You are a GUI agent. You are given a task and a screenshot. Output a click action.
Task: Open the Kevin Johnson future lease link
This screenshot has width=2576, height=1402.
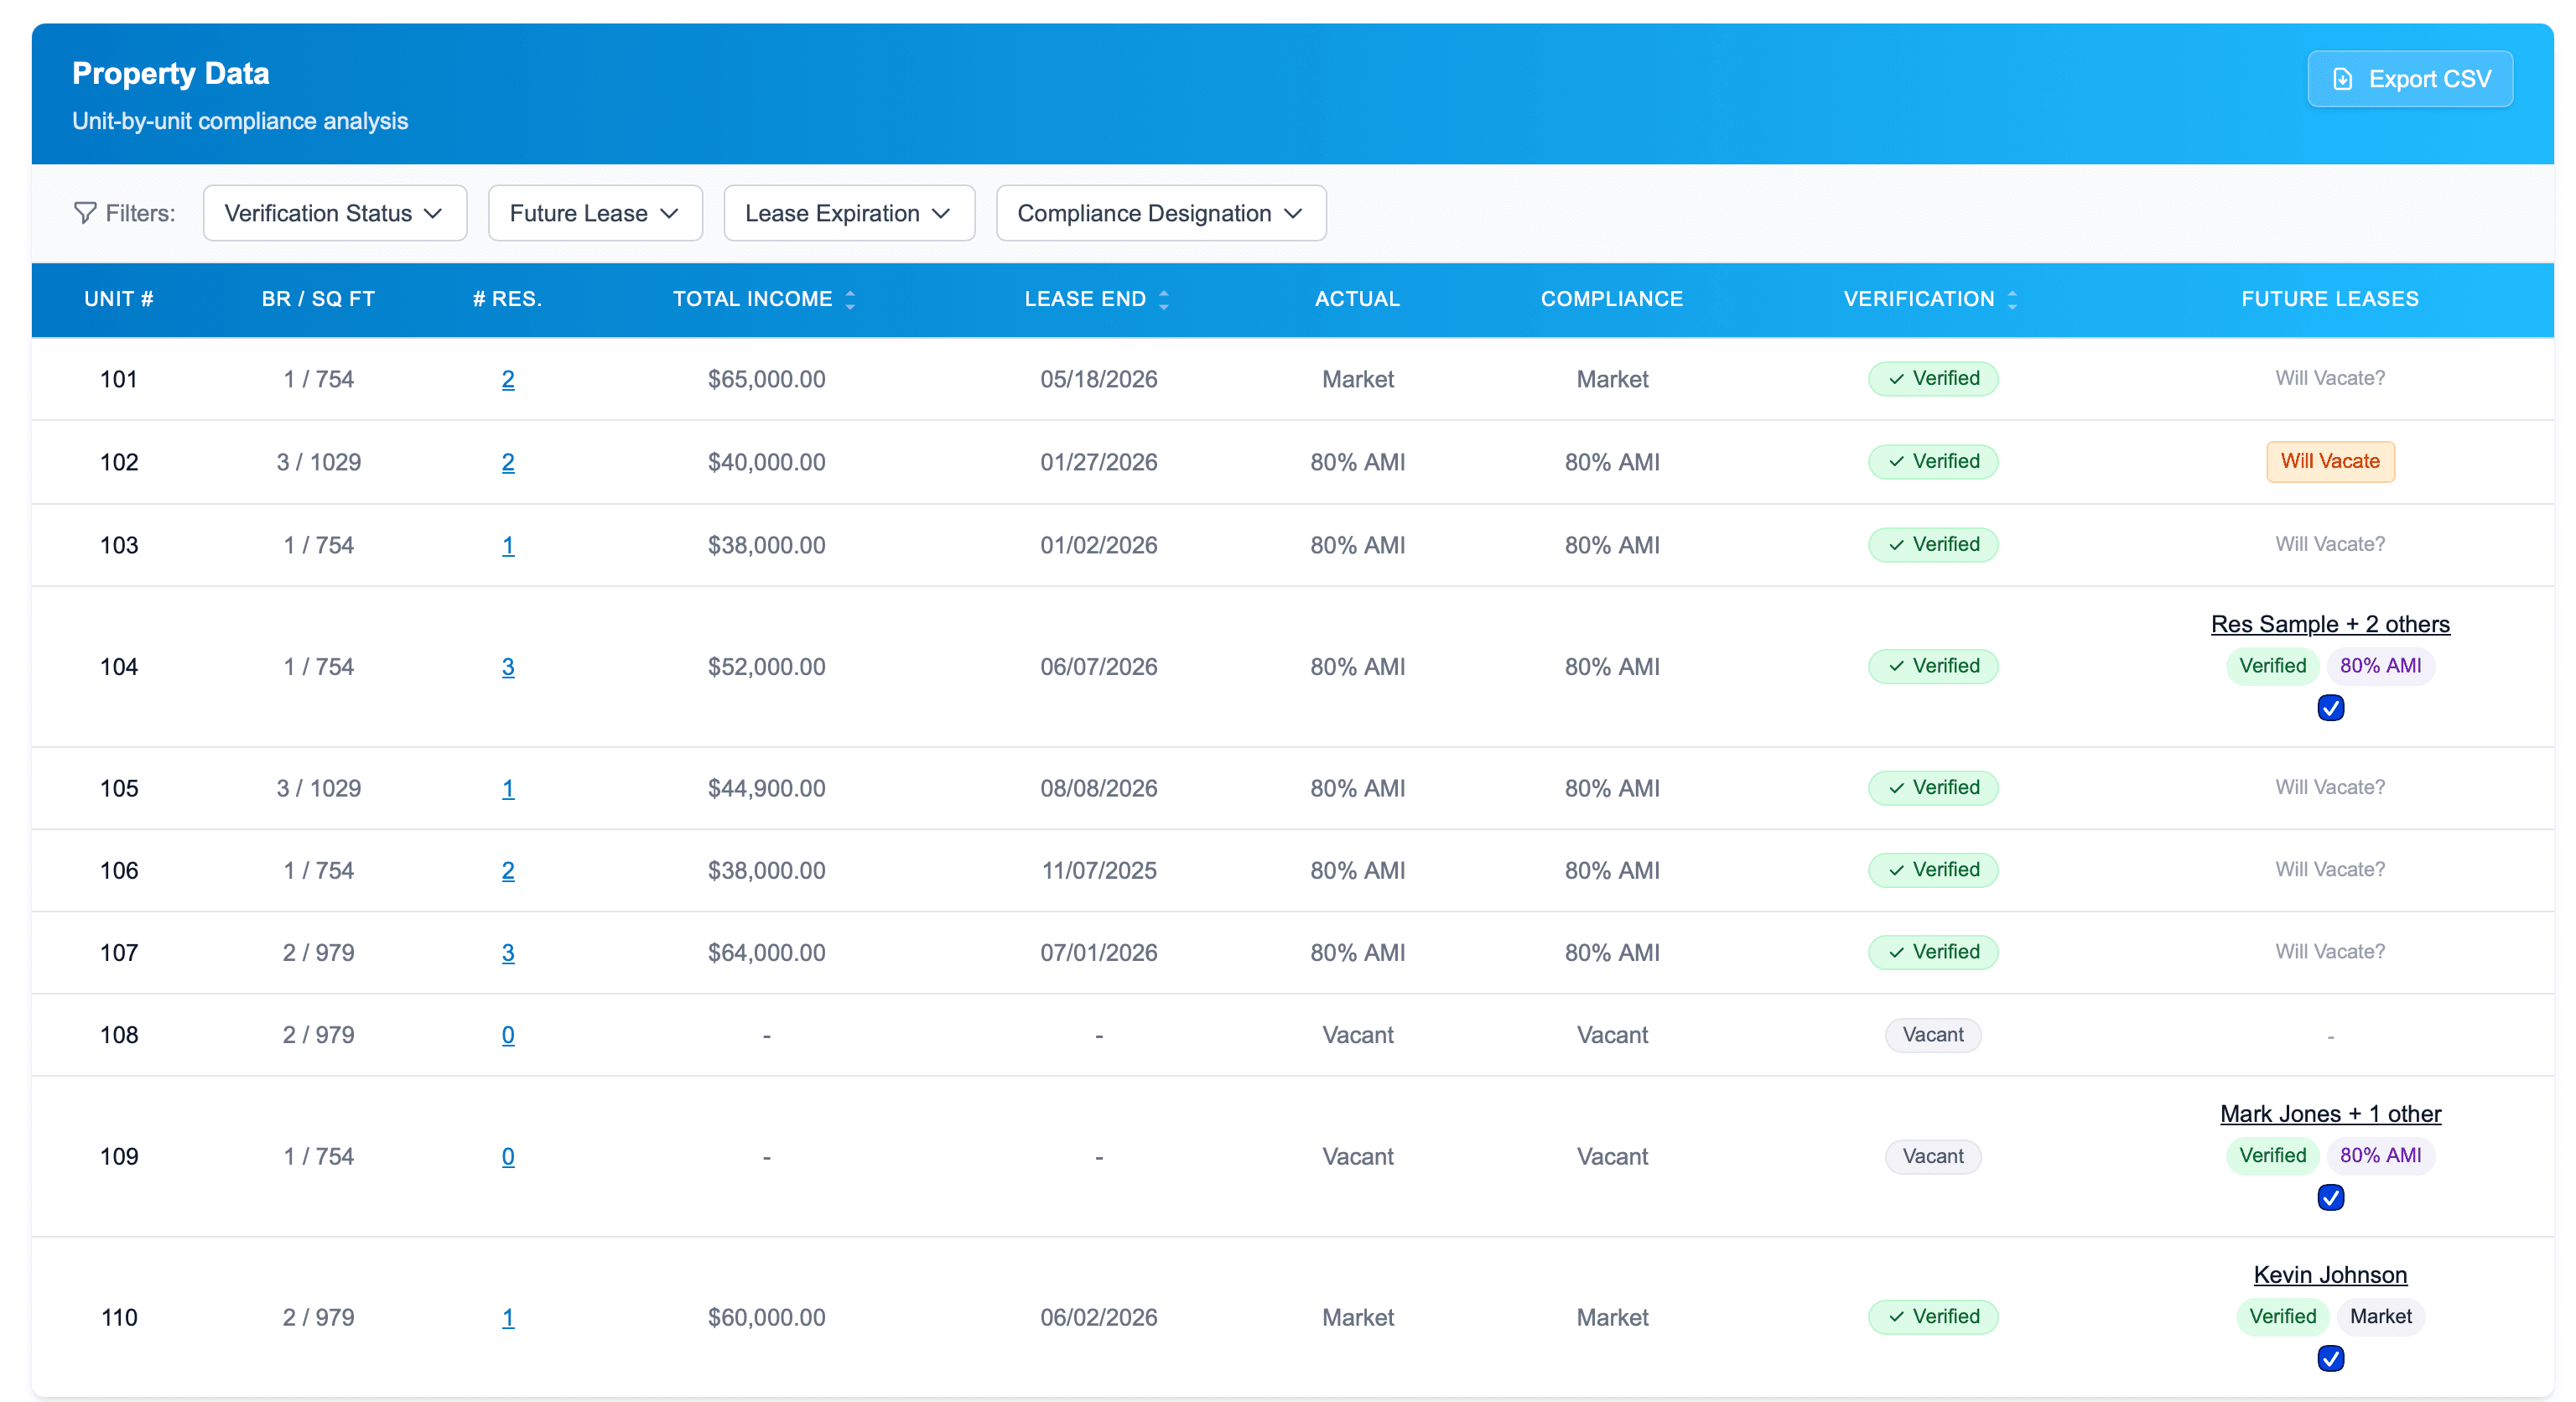point(2330,1275)
